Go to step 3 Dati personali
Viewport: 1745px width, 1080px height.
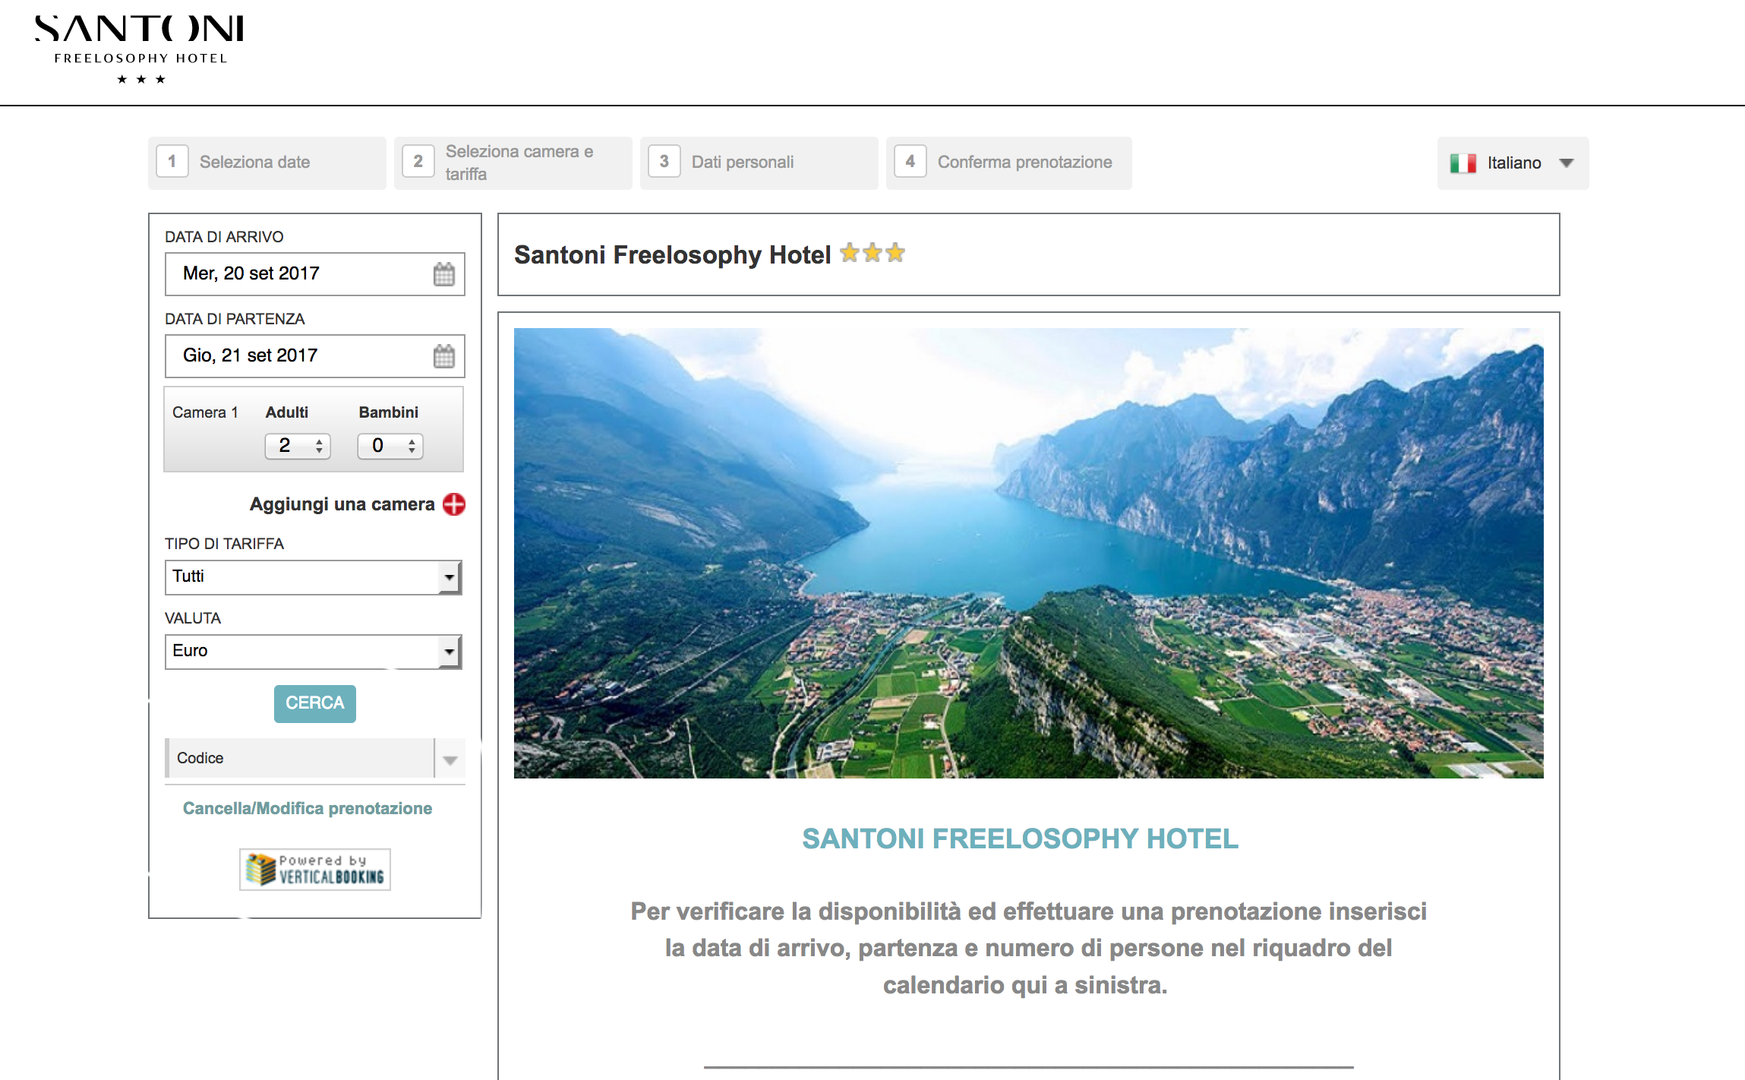point(759,162)
